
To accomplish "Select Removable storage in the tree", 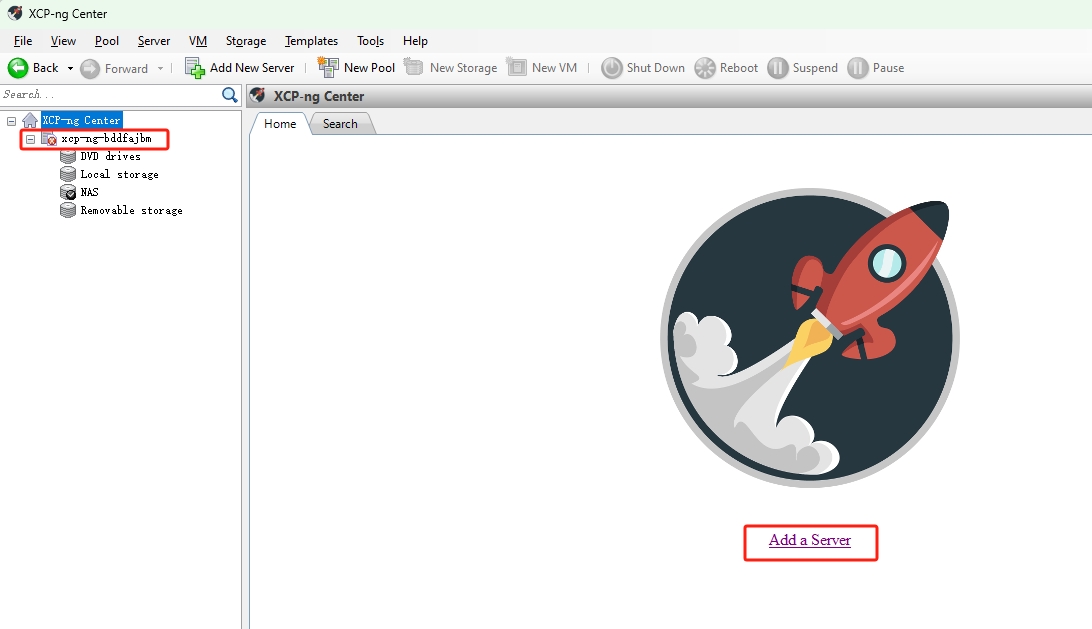I will (x=131, y=210).
